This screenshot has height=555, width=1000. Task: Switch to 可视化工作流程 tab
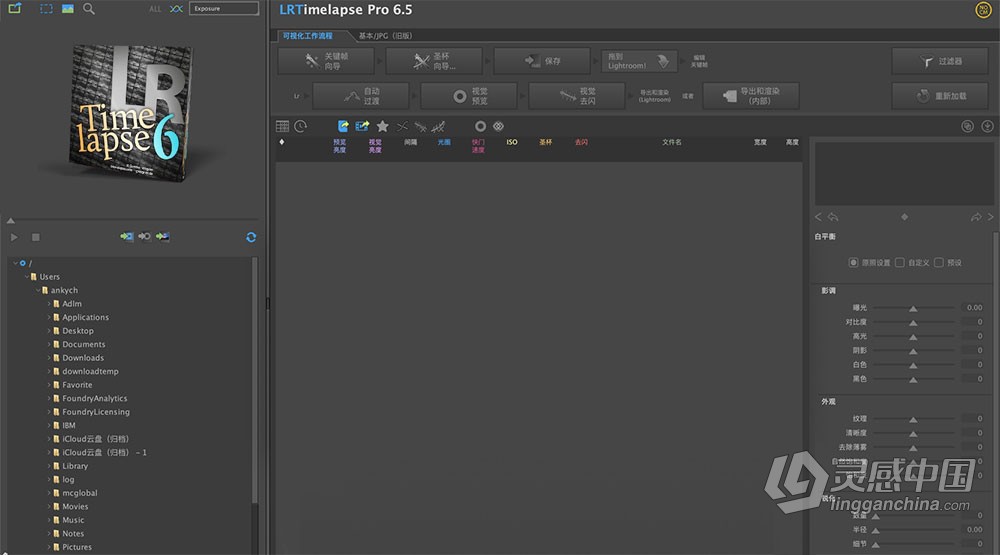coord(307,36)
